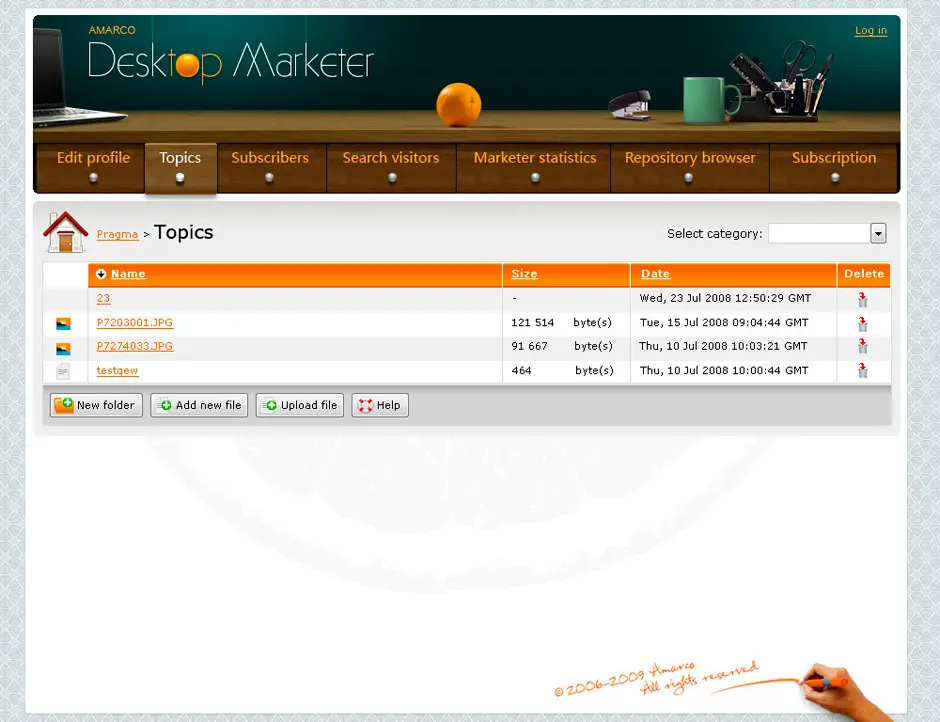This screenshot has height=722, width=940.
Task: Click the Upload file button
Action: pyautogui.click(x=300, y=405)
